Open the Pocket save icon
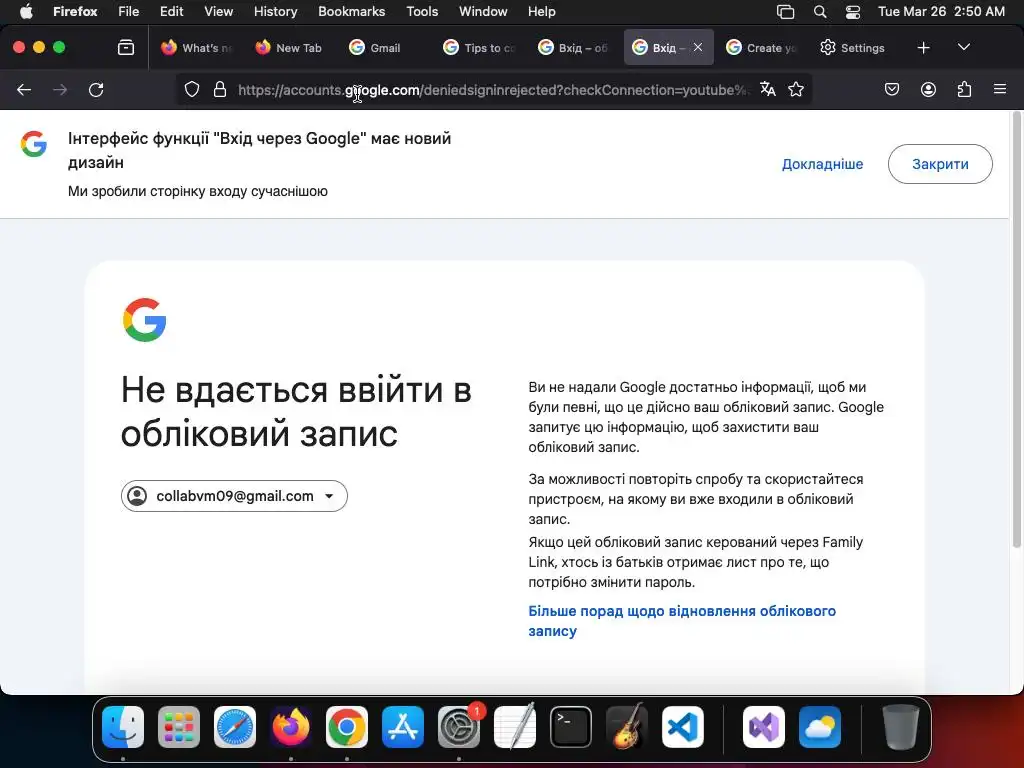The height and width of the screenshot is (768, 1024). pos(892,89)
